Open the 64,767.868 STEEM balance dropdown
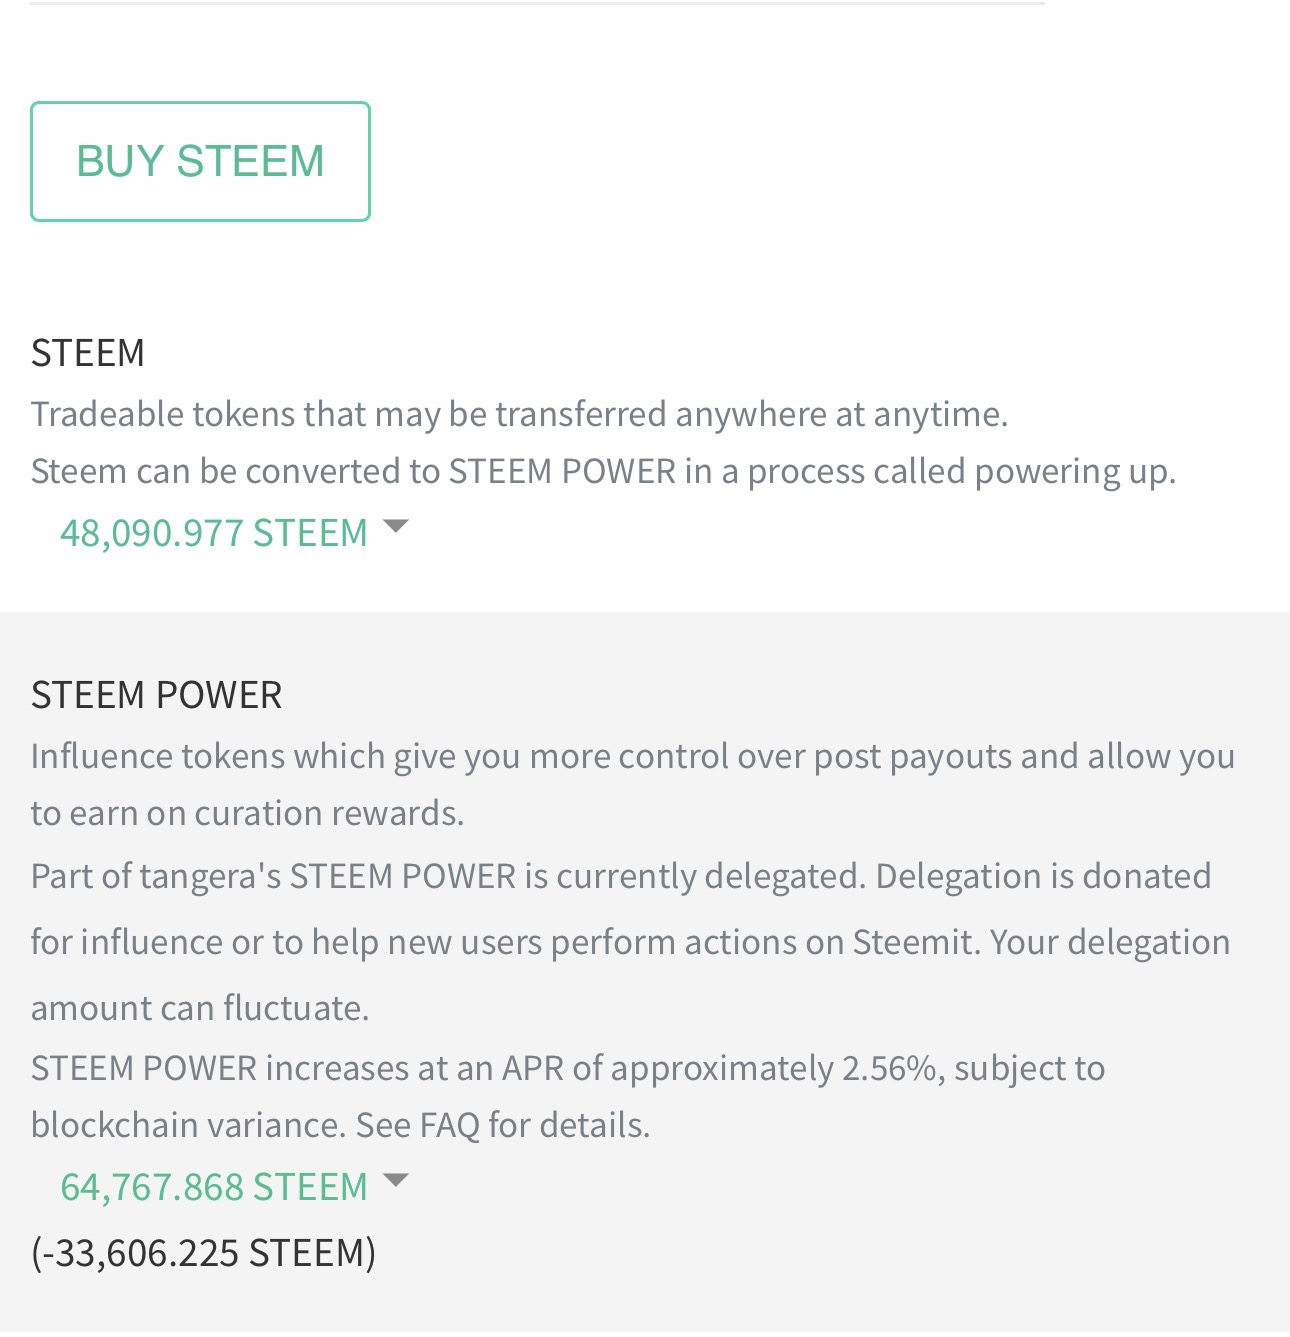This screenshot has width=1290, height=1337. (214, 1187)
